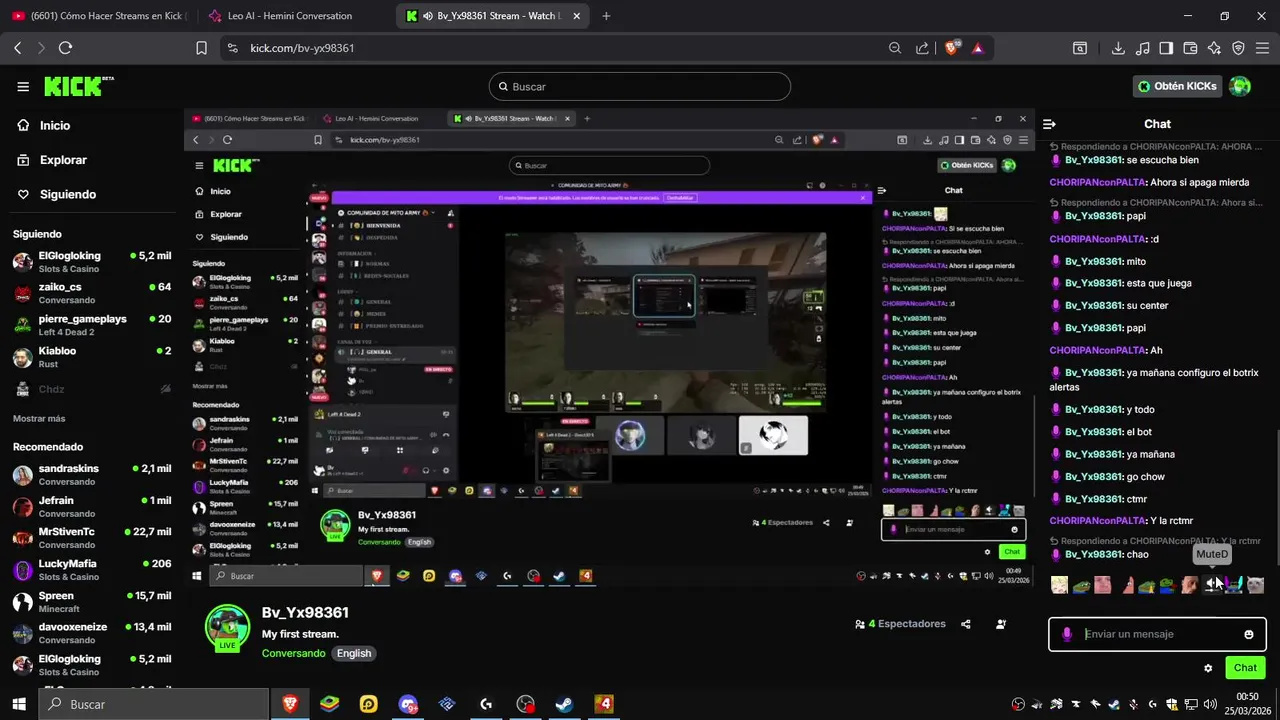This screenshot has width=1280, height=720.
Task: Switch to Leo AI Hemini Conversation tab
Action: tap(292, 16)
